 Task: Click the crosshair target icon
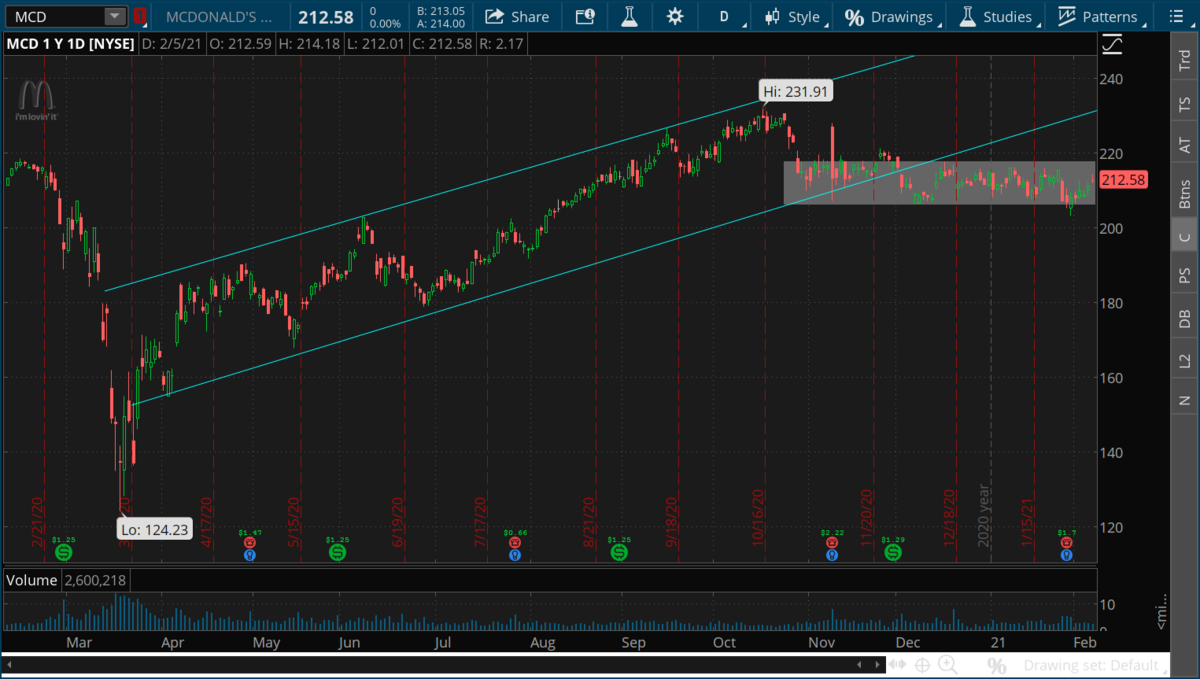pos(923,665)
